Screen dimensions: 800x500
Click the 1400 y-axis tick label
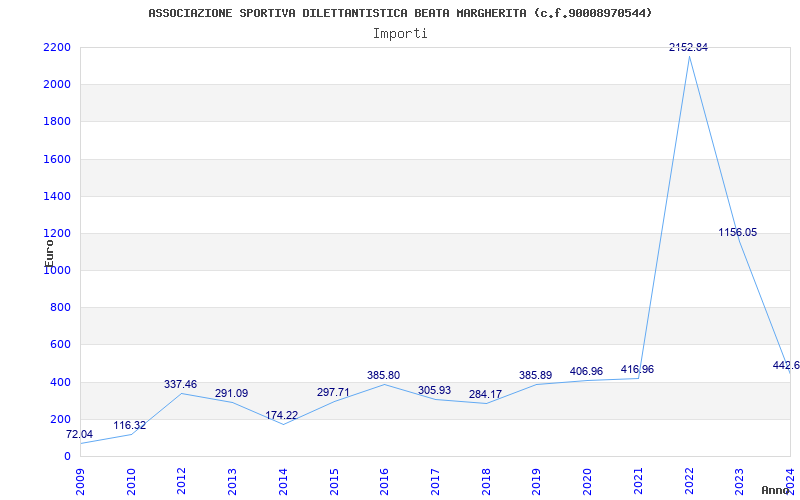coord(57,196)
